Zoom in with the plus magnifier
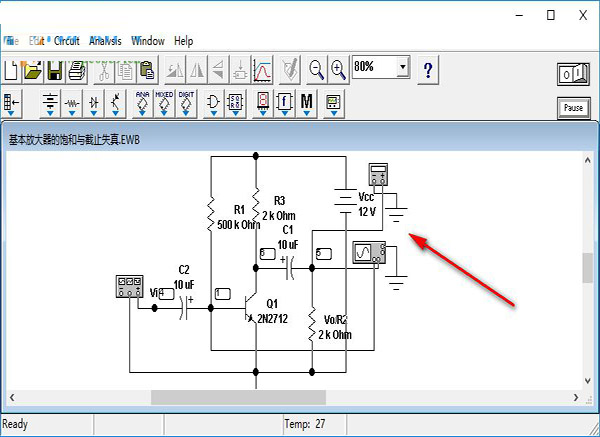This screenshot has height=437, width=600. (x=338, y=69)
